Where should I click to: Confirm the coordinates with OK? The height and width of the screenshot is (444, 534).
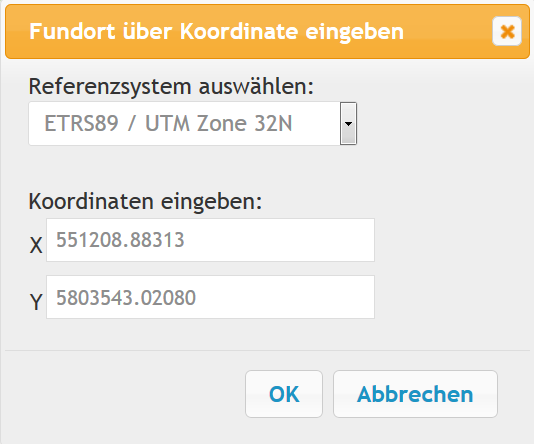(x=284, y=394)
